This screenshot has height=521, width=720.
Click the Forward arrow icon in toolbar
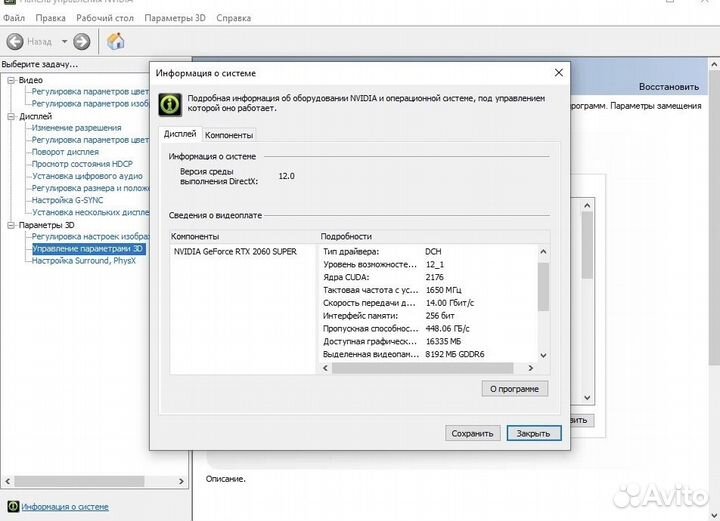pos(82,41)
